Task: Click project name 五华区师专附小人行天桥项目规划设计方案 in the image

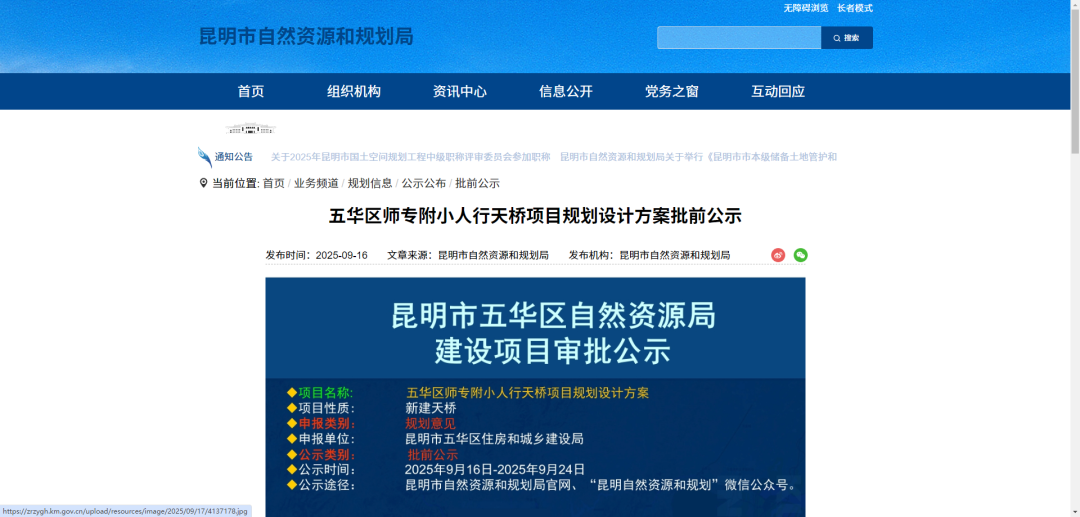Action: [x=528, y=393]
